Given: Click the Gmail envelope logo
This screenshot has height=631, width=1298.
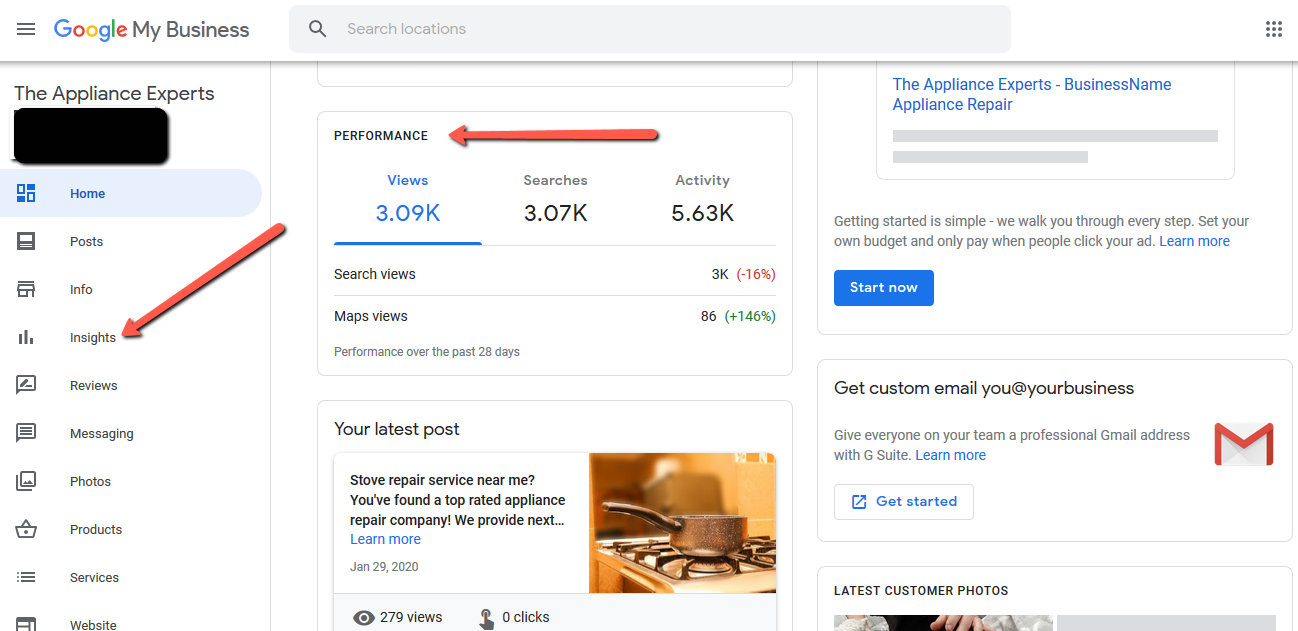Looking at the screenshot, I should [1243, 444].
